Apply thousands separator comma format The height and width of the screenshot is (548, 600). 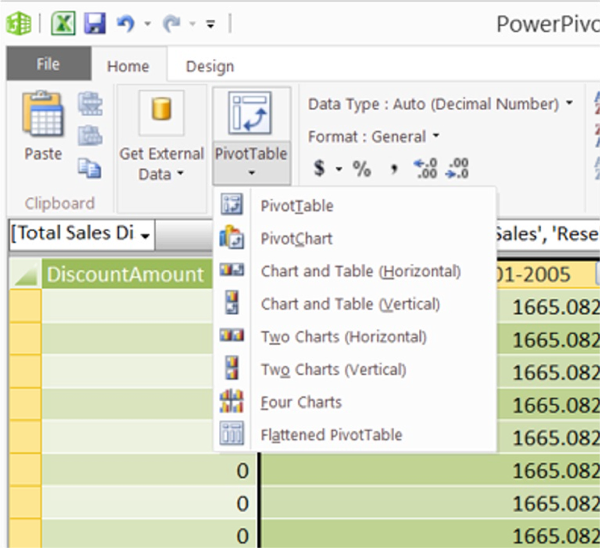pyautogui.click(x=393, y=169)
